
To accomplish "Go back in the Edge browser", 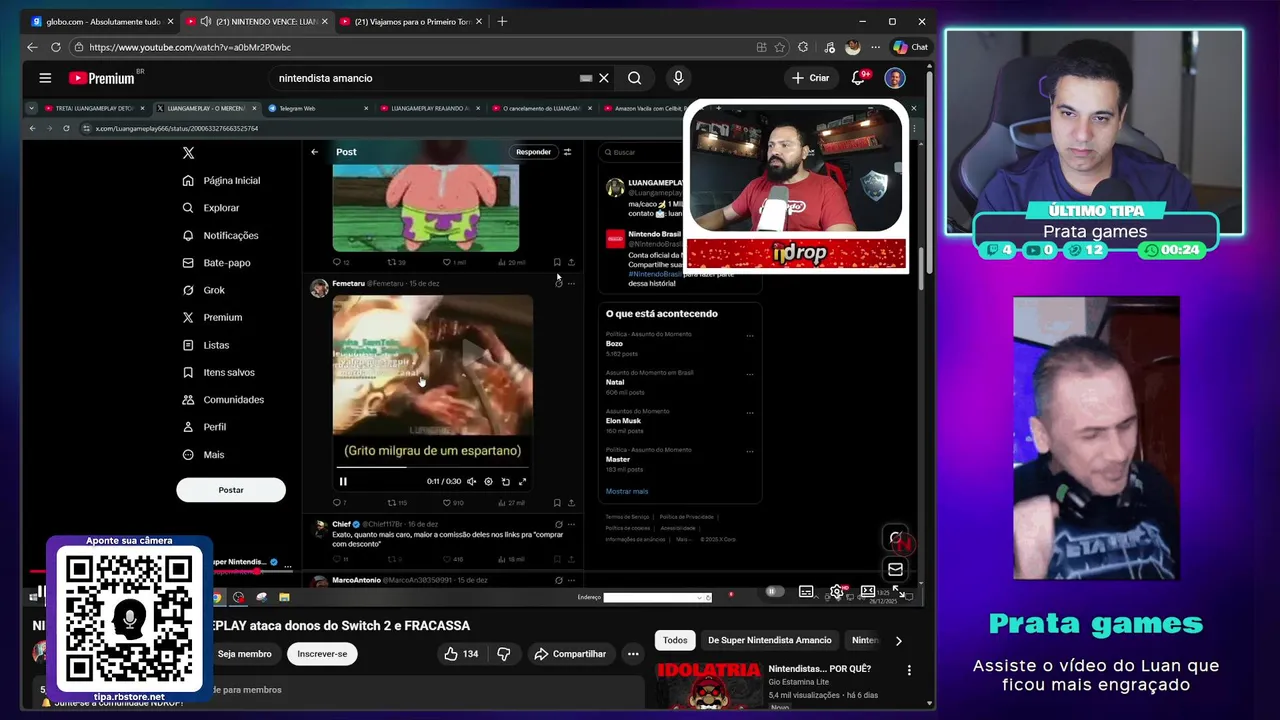I will pos(32,47).
